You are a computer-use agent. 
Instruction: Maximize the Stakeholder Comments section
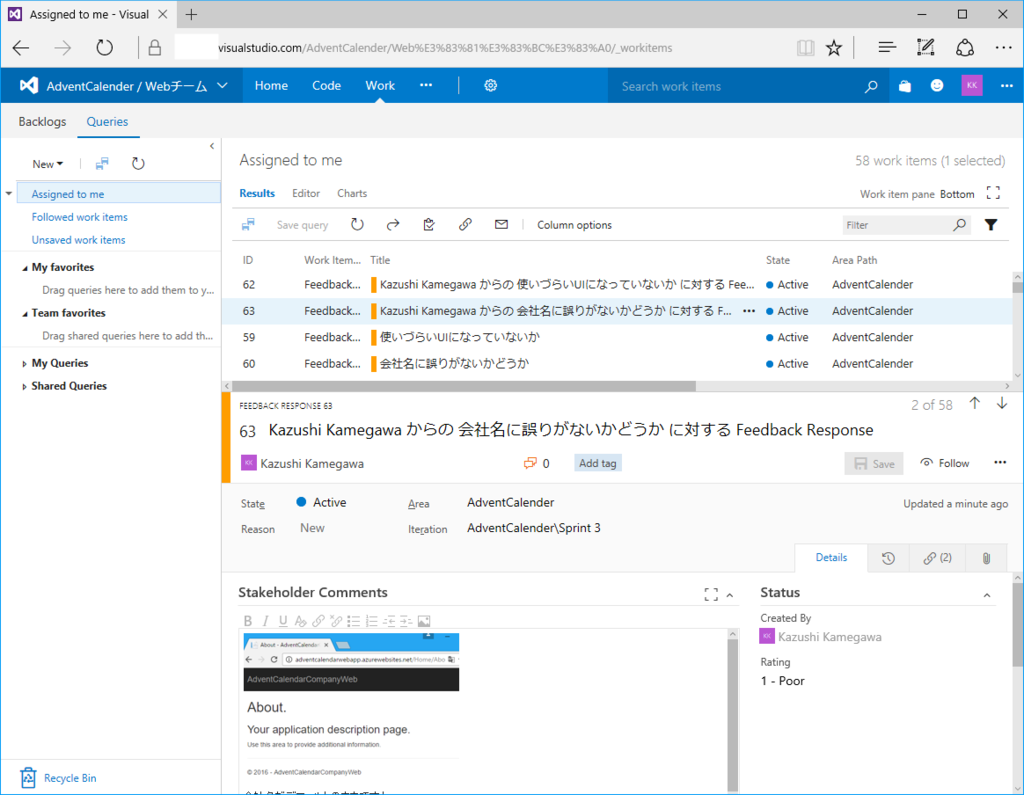coord(711,594)
